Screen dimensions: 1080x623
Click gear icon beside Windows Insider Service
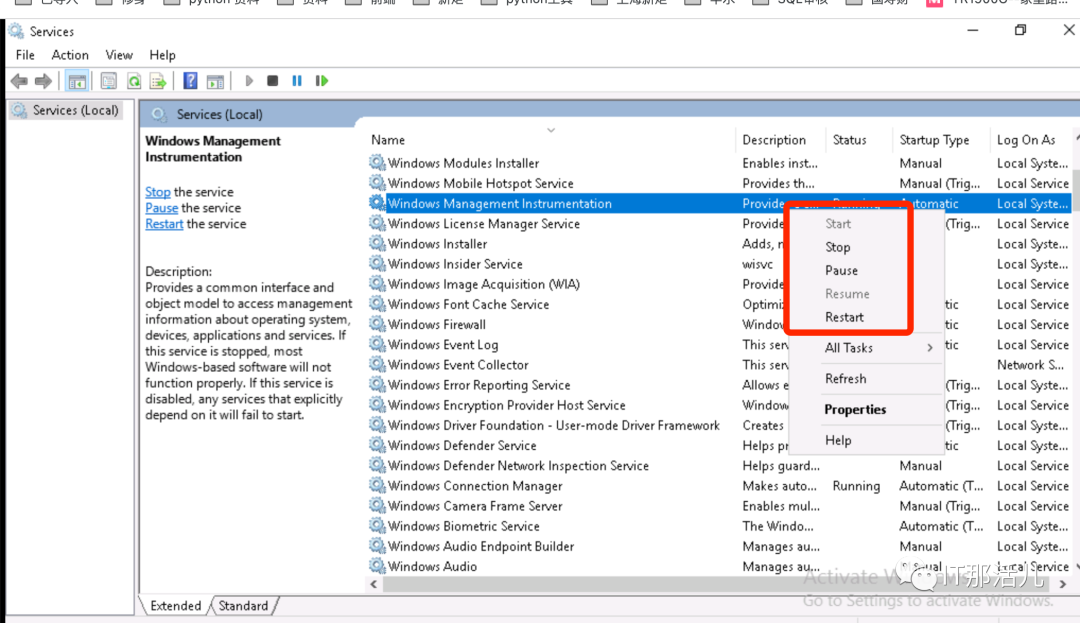377,263
